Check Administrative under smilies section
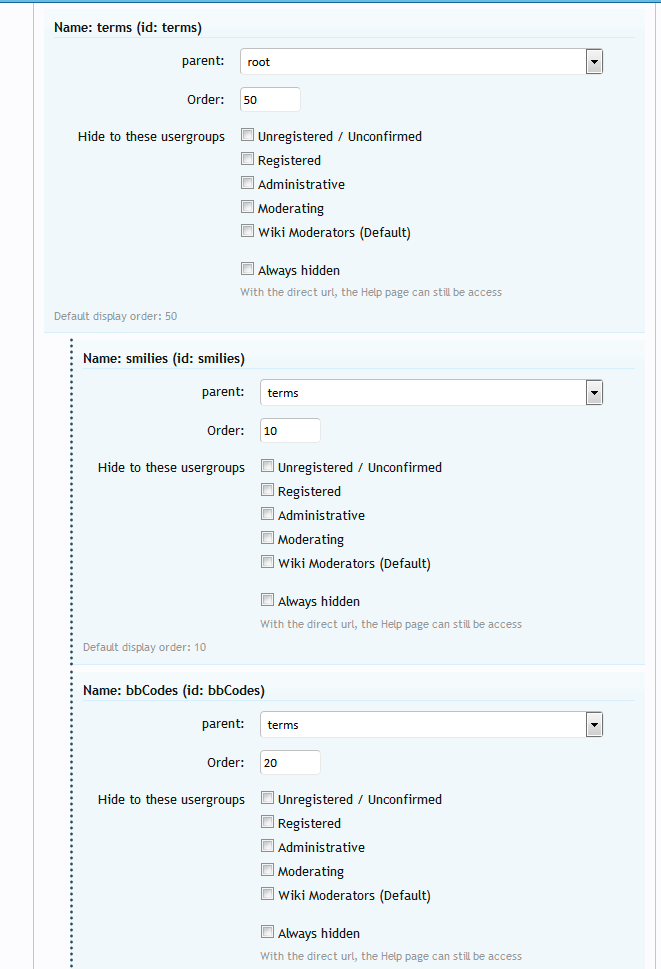Viewport: 661px width, 969px height. [267, 514]
